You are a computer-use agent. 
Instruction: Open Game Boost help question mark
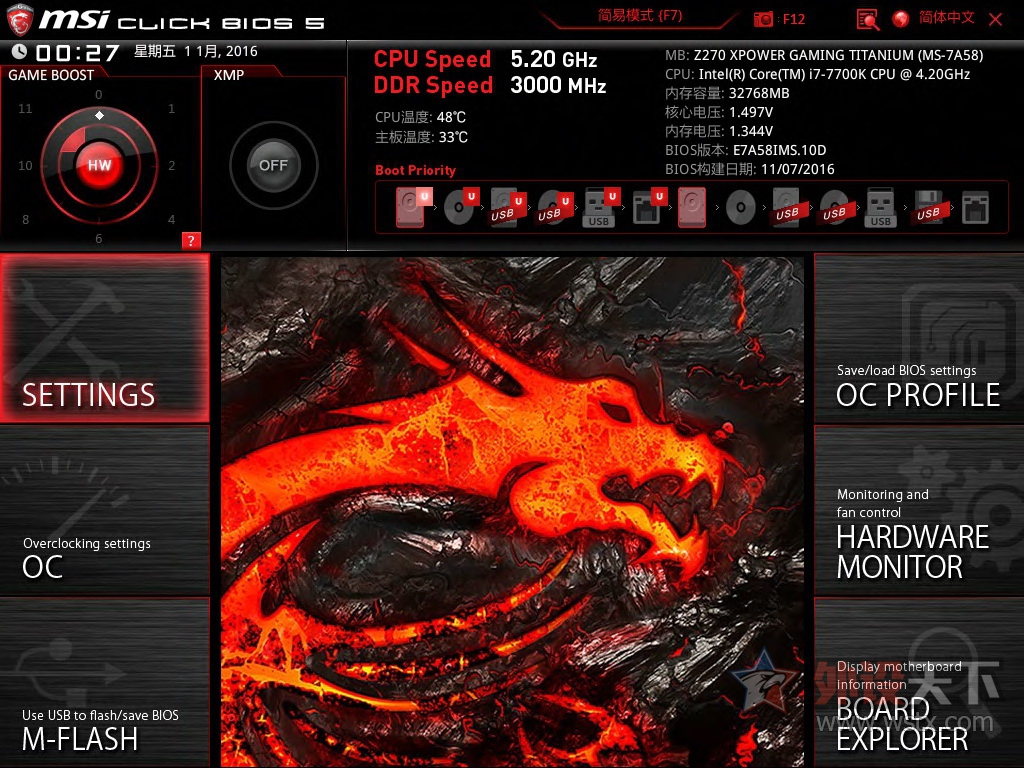(x=191, y=240)
